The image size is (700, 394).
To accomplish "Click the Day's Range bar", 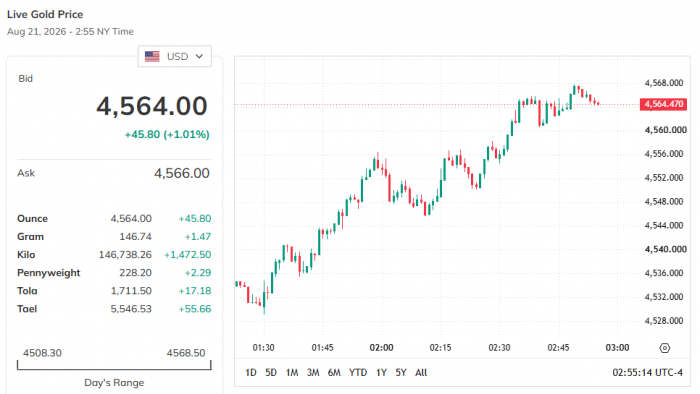I will (x=114, y=365).
